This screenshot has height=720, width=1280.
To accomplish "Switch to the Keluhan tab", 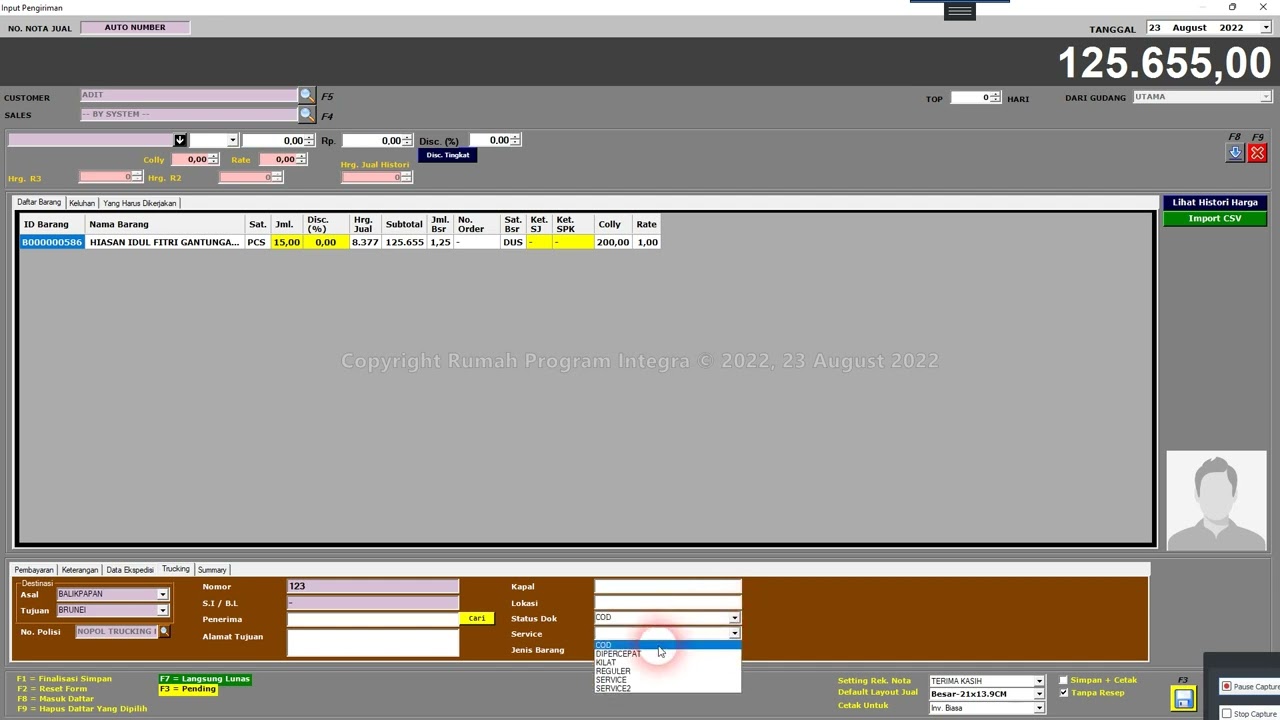I will [x=82, y=203].
